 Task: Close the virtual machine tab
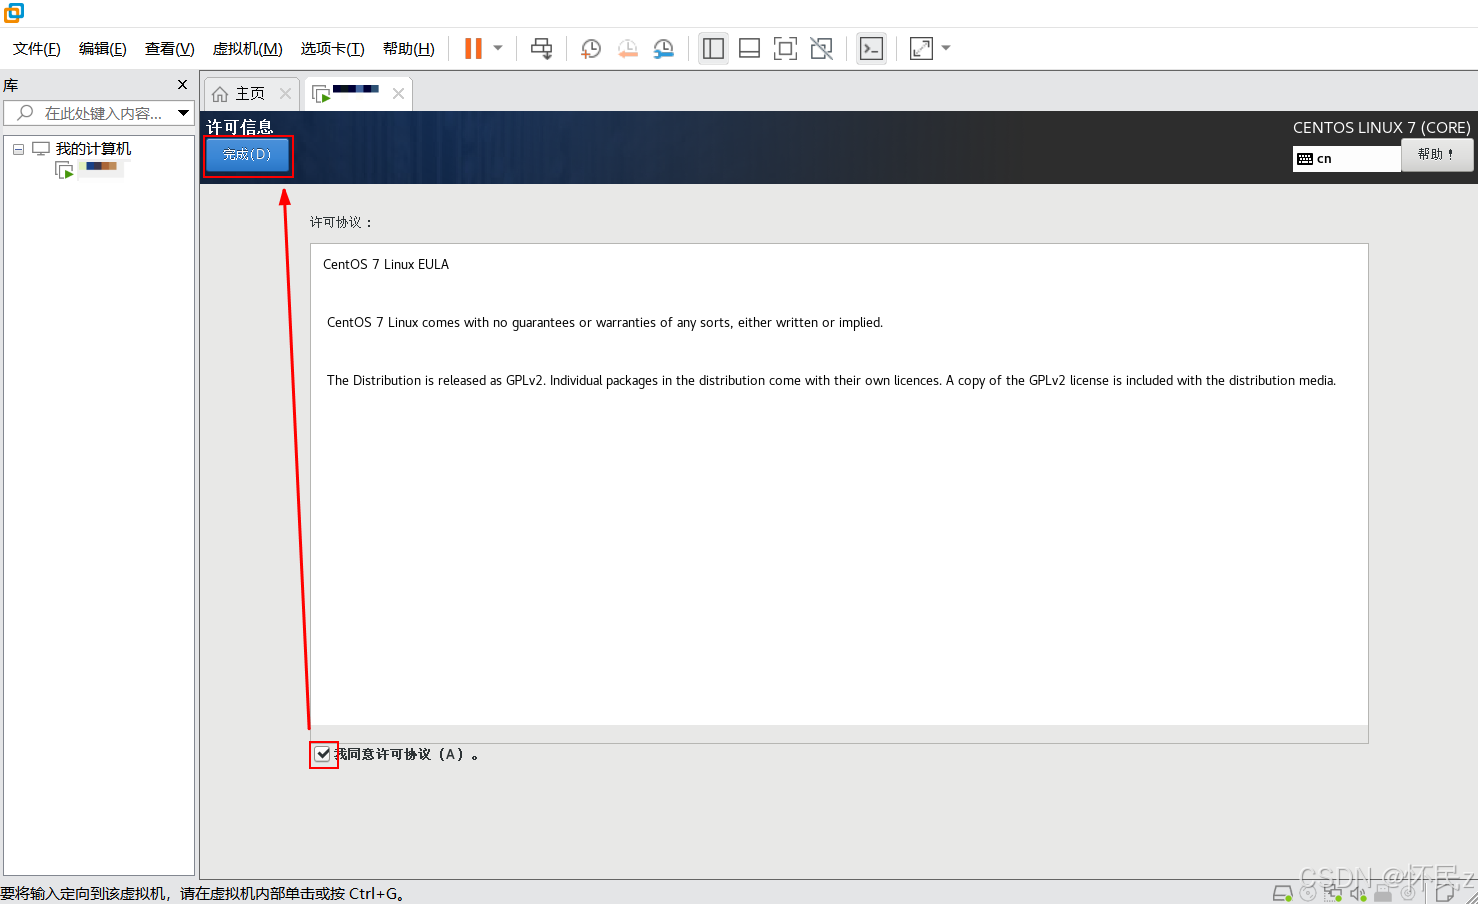click(x=398, y=93)
